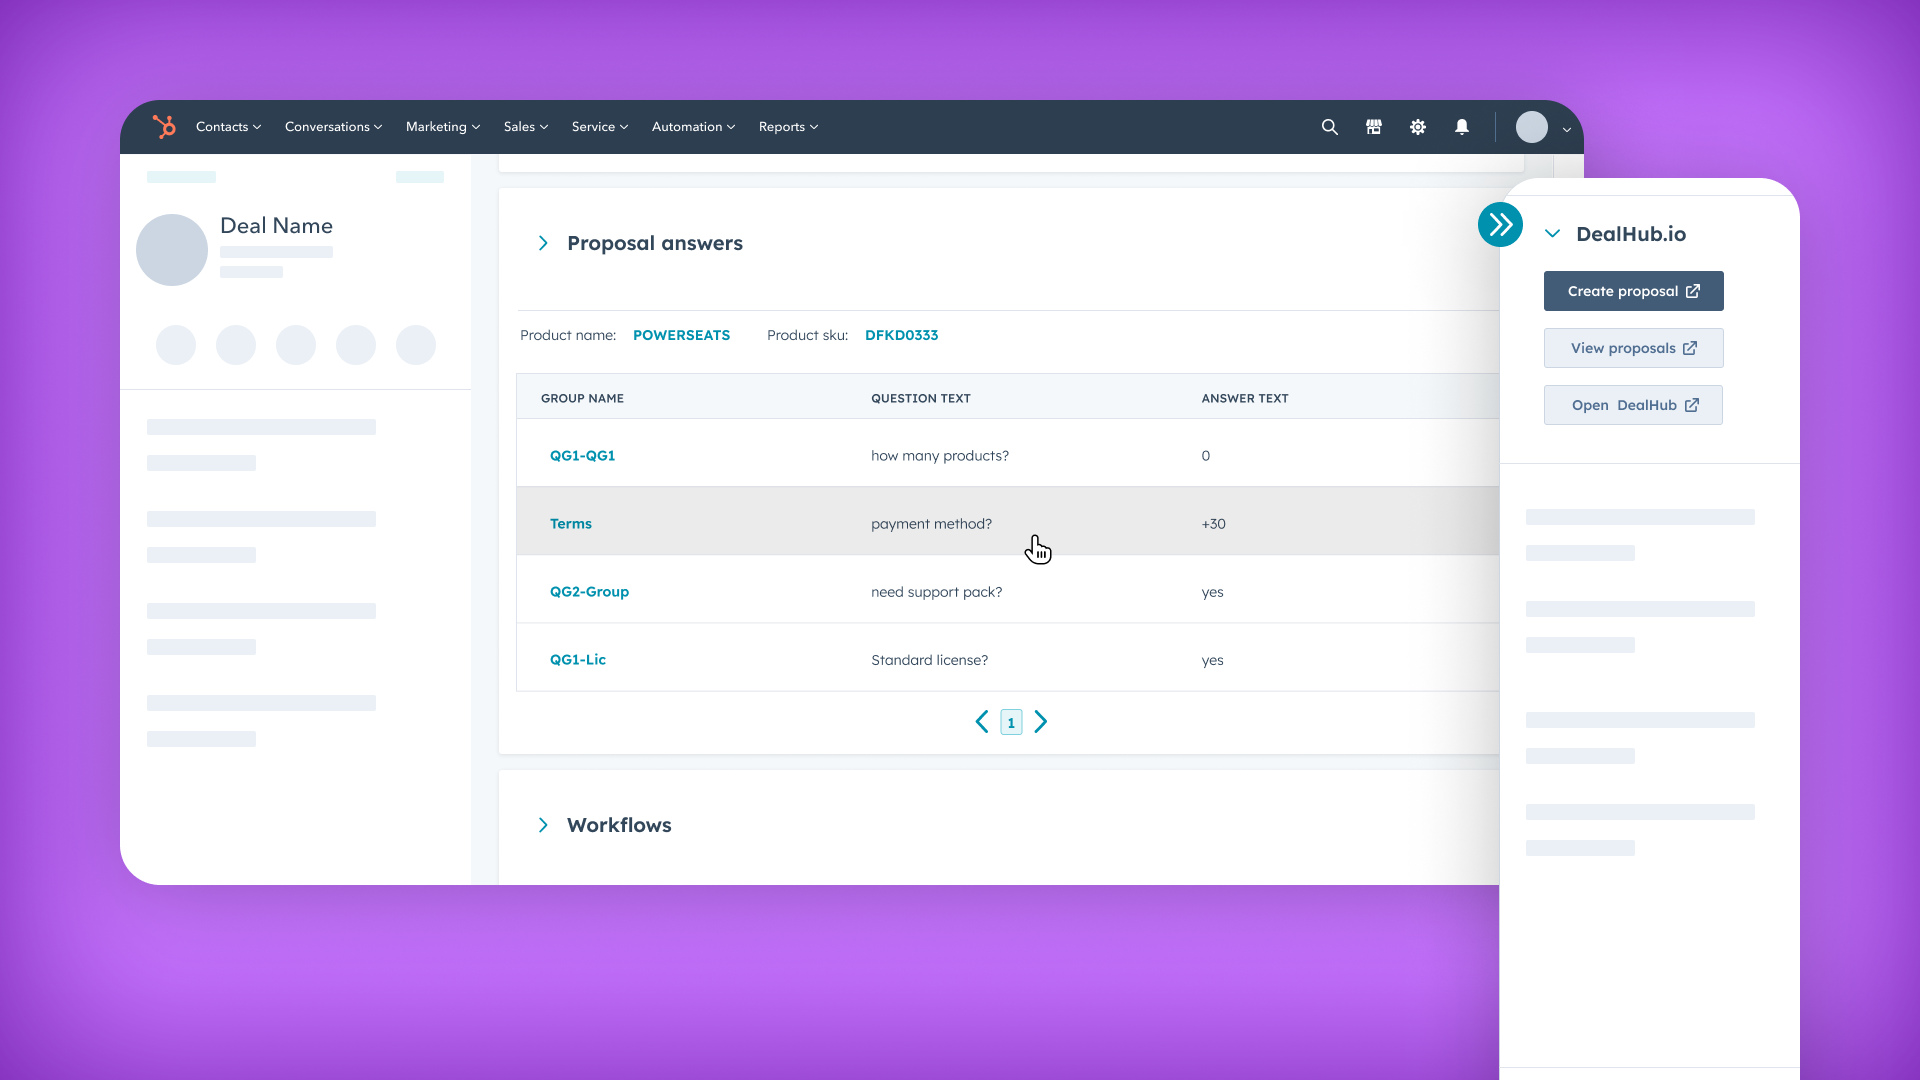The width and height of the screenshot is (1920, 1080).
Task: Open the Contacts menu
Action: pyautogui.click(x=228, y=127)
